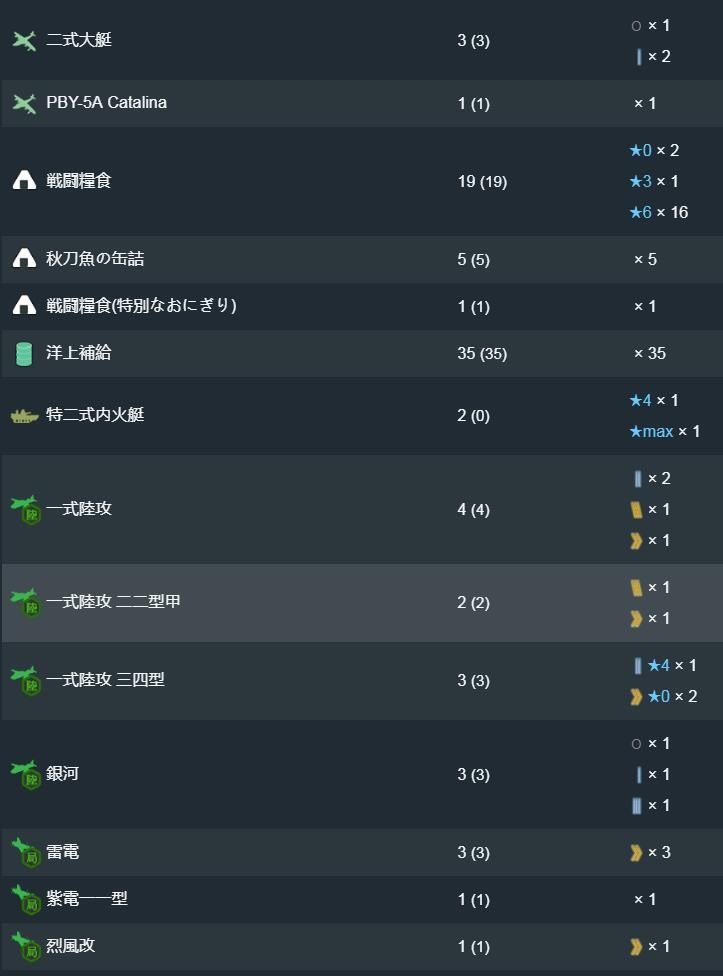Screen dimensions: 723x976
Task: Click the ★max × 1 improvement entry
Action: pyautogui.click(x=665, y=431)
